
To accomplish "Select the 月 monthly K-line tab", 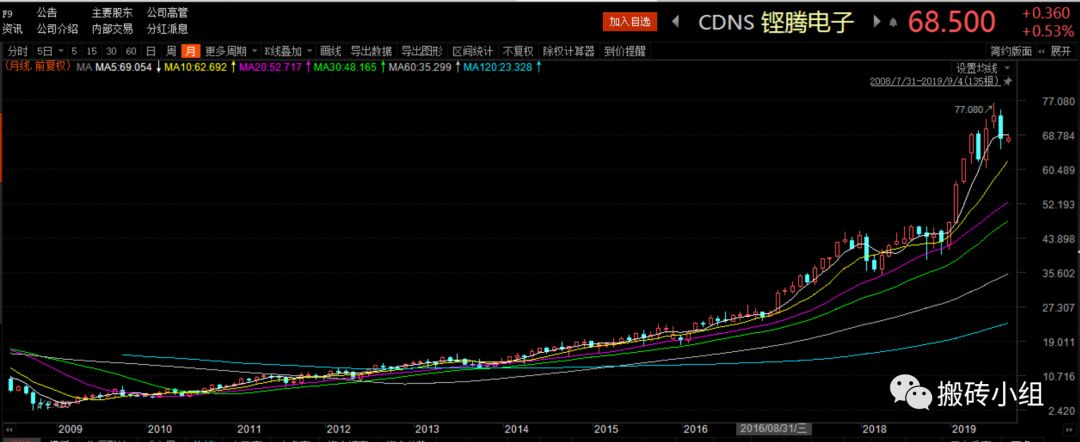I will [191, 51].
